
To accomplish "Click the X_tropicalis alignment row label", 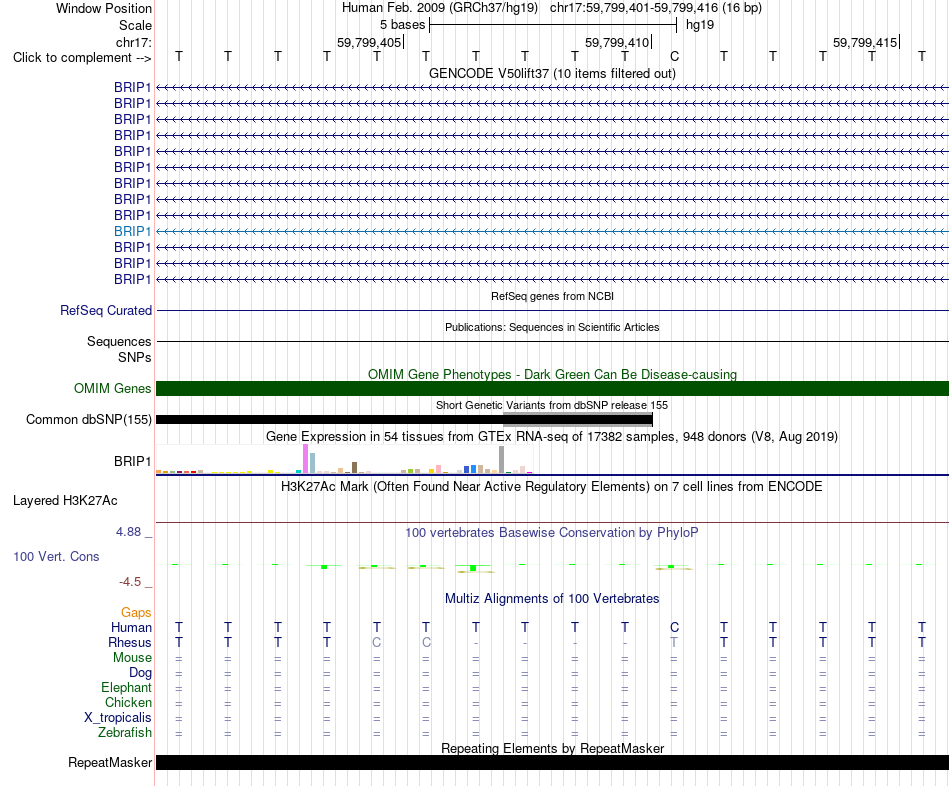I will pyautogui.click(x=118, y=718).
